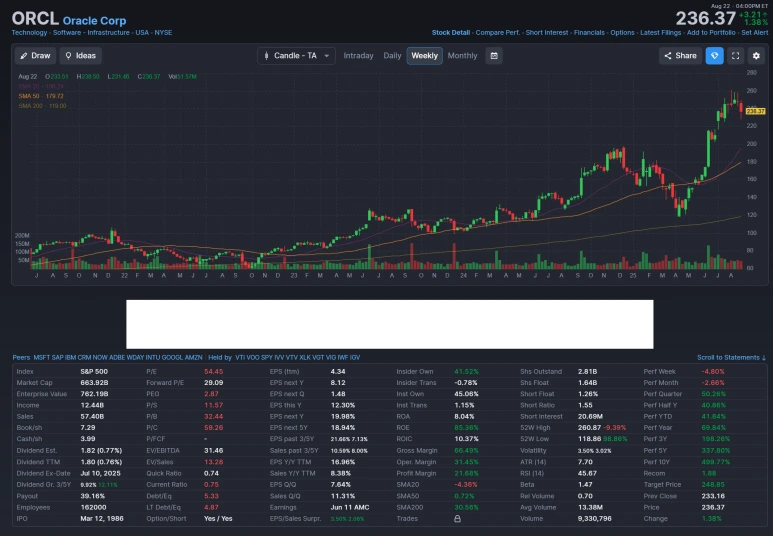
Task: Open the Latest Filings link
Action: tap(661, 33)
